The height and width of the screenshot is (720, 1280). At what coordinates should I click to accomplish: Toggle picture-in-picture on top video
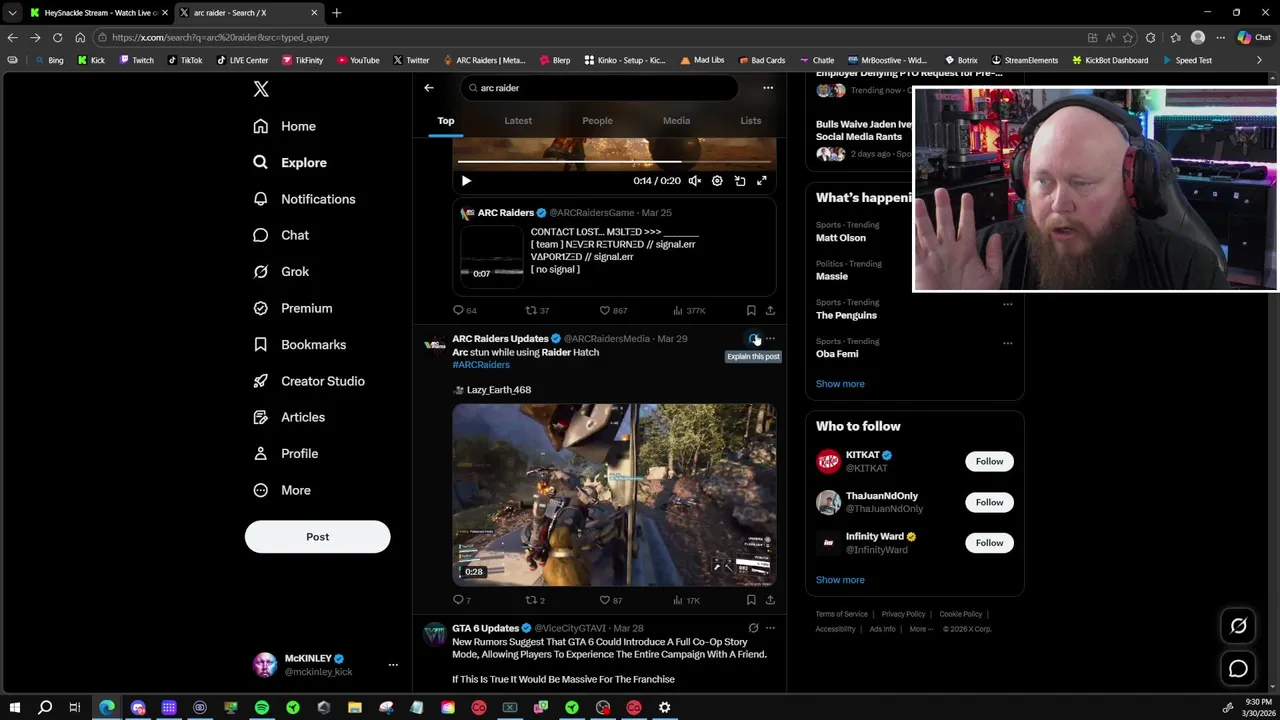[740, 181]
